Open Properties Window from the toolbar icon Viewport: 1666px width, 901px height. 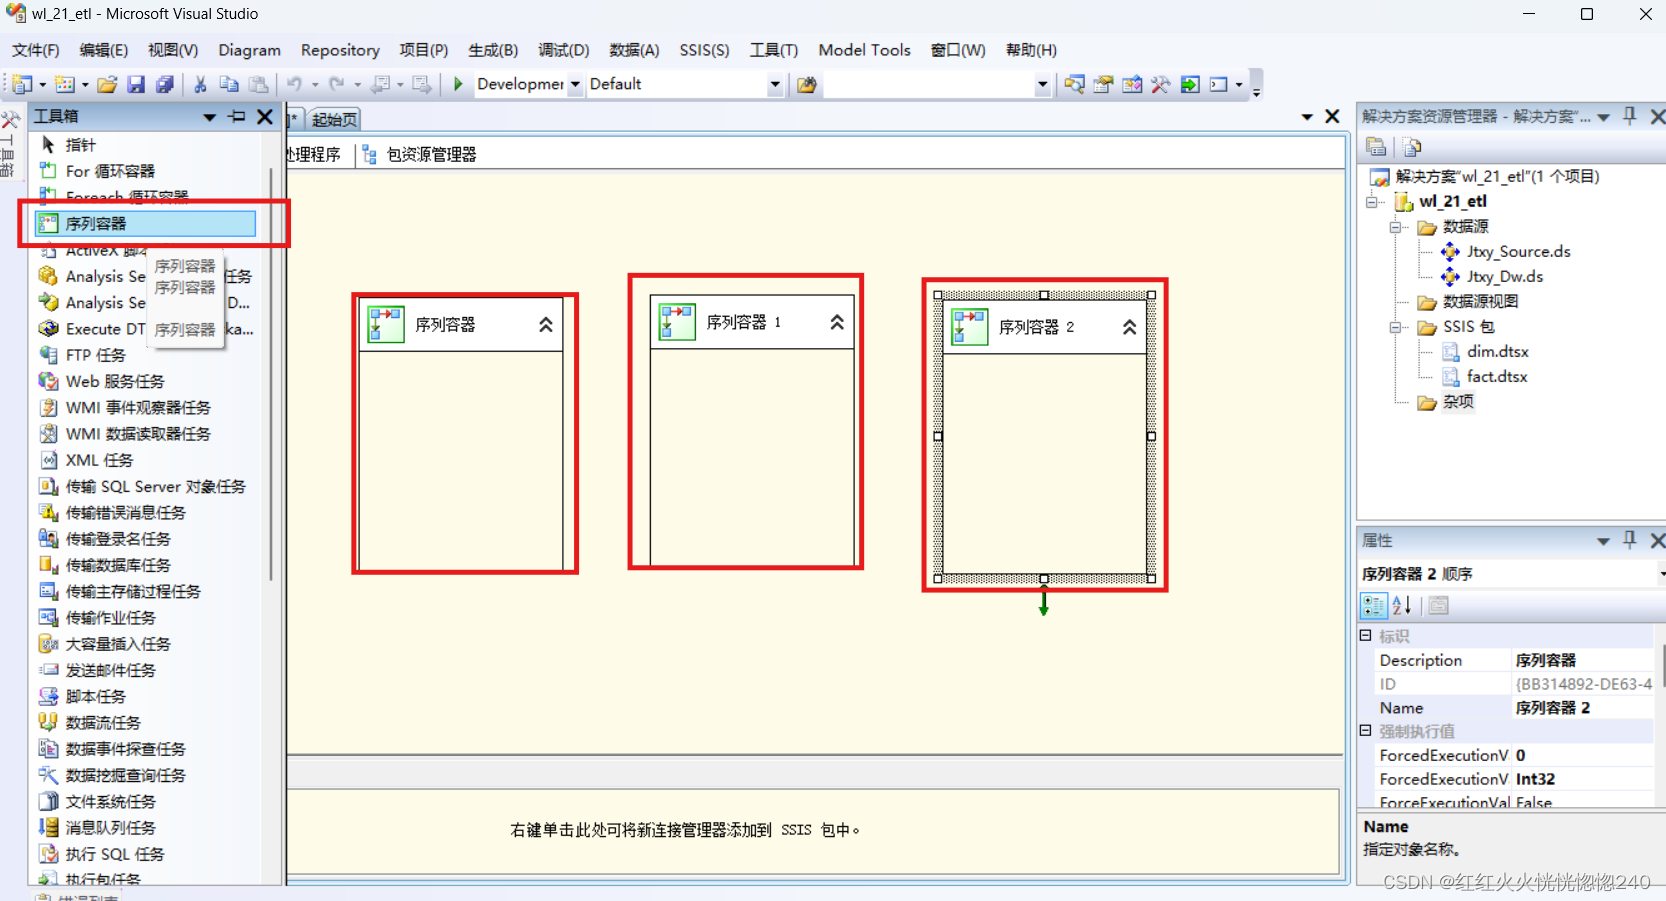tap(1103, 85)
